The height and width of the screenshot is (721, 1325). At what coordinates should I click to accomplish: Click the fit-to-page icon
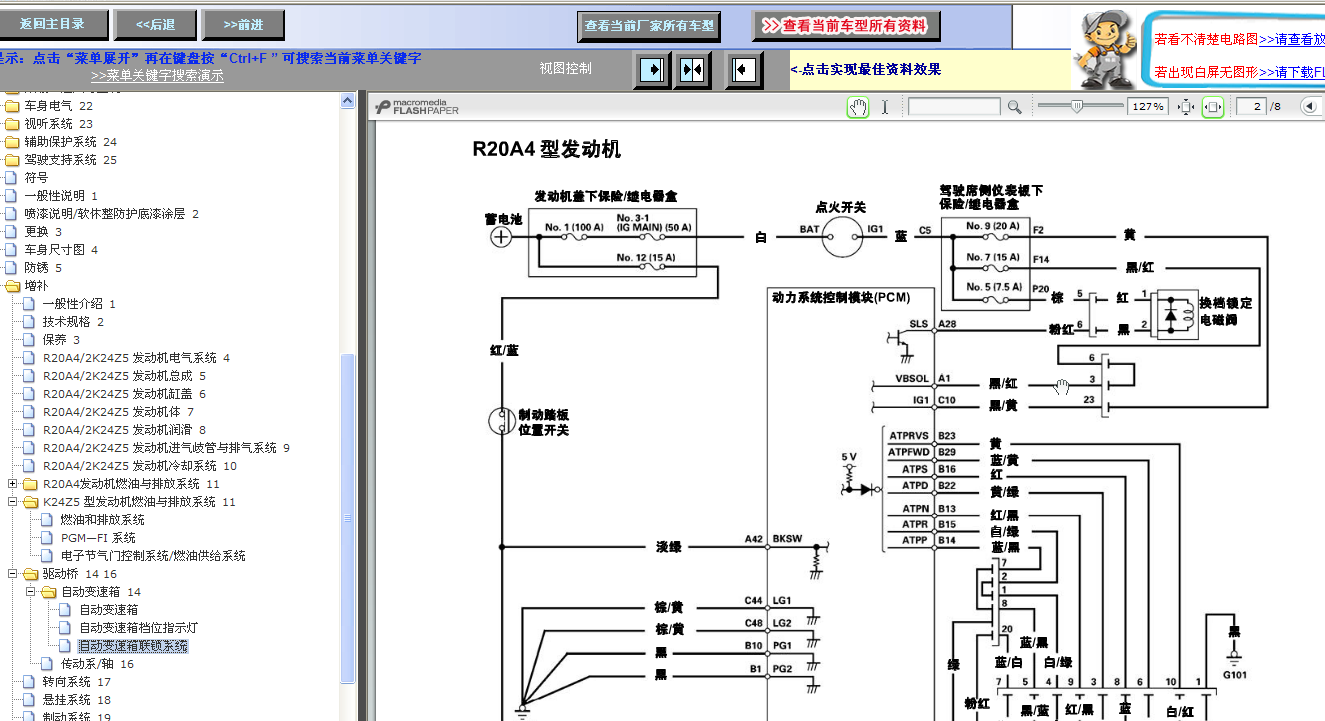[x=1186, y=107]
